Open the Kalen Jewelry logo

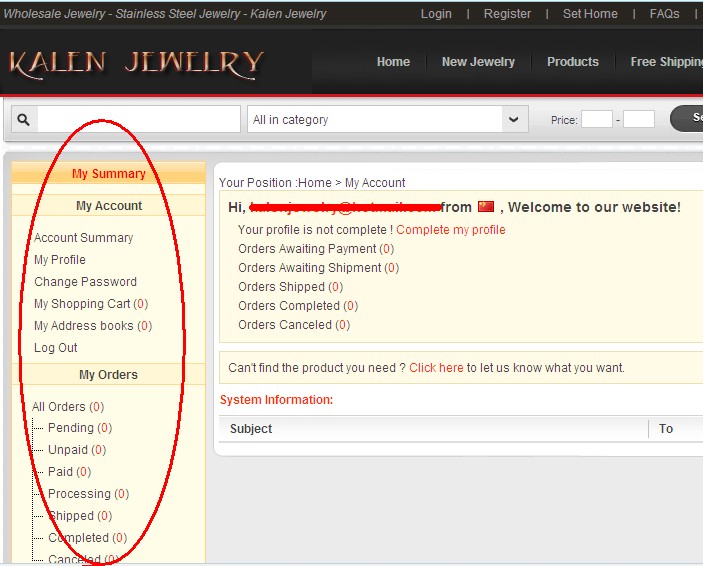coord(137,64)
